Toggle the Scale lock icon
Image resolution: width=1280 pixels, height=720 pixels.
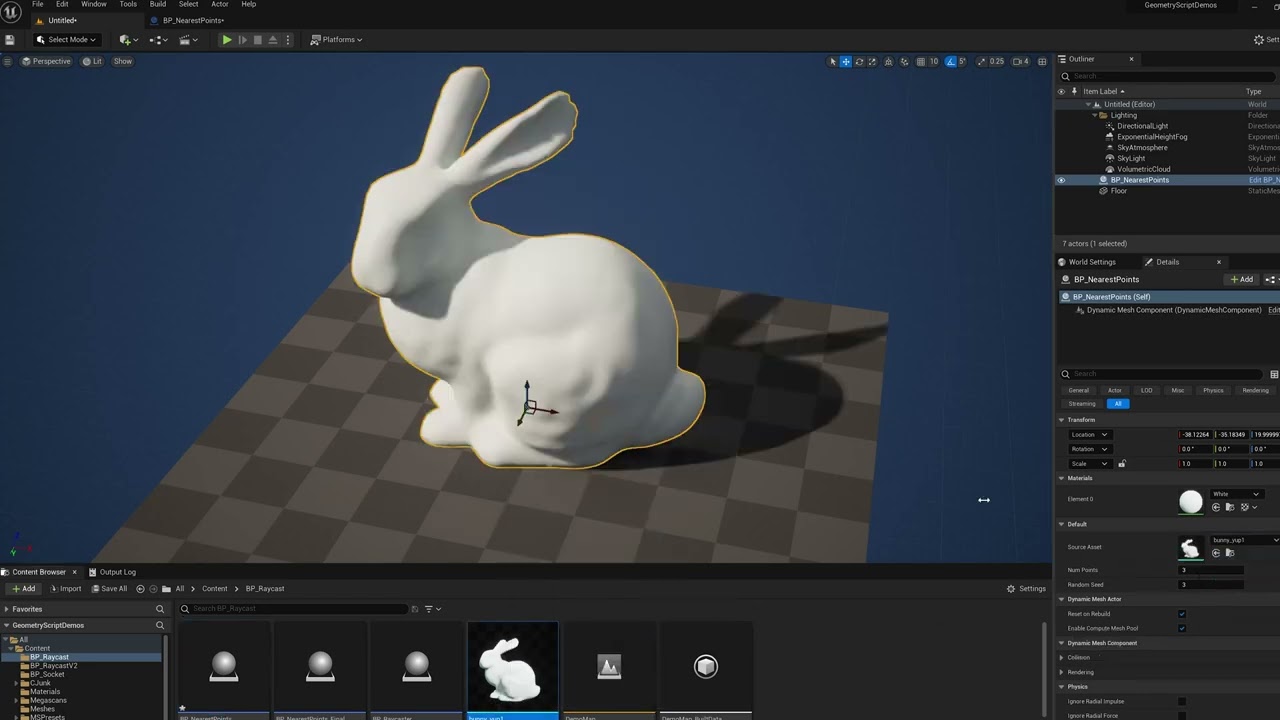[x=1122, y=464]
